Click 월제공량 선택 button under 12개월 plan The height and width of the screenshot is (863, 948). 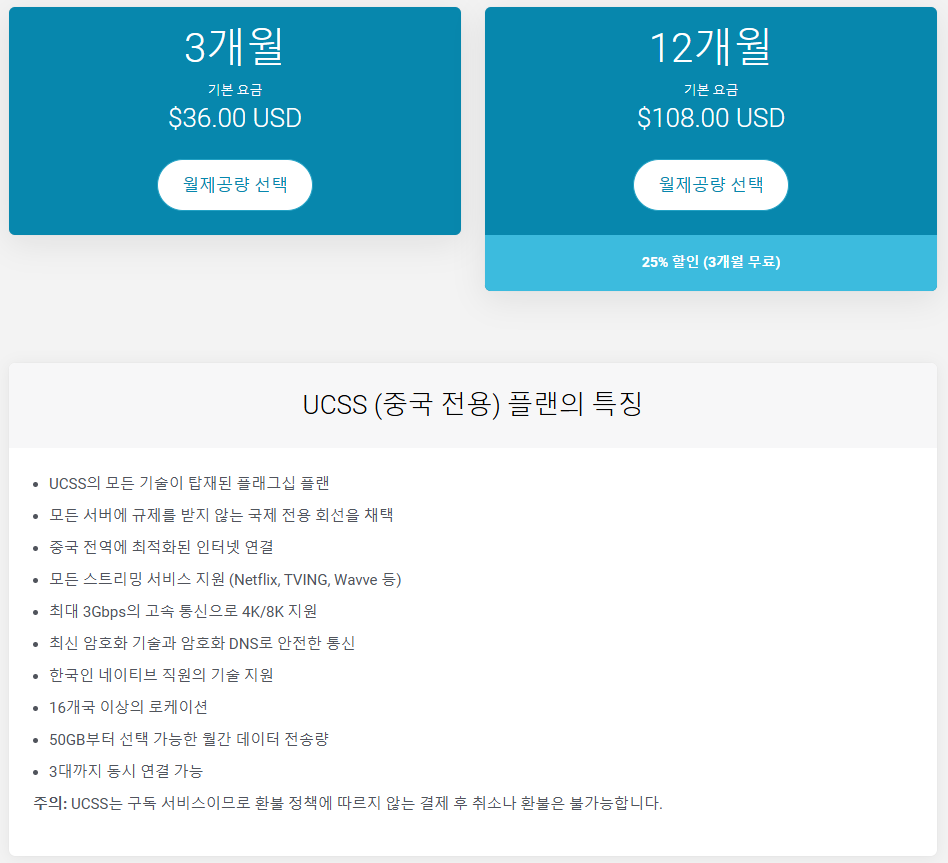[710, 185]
